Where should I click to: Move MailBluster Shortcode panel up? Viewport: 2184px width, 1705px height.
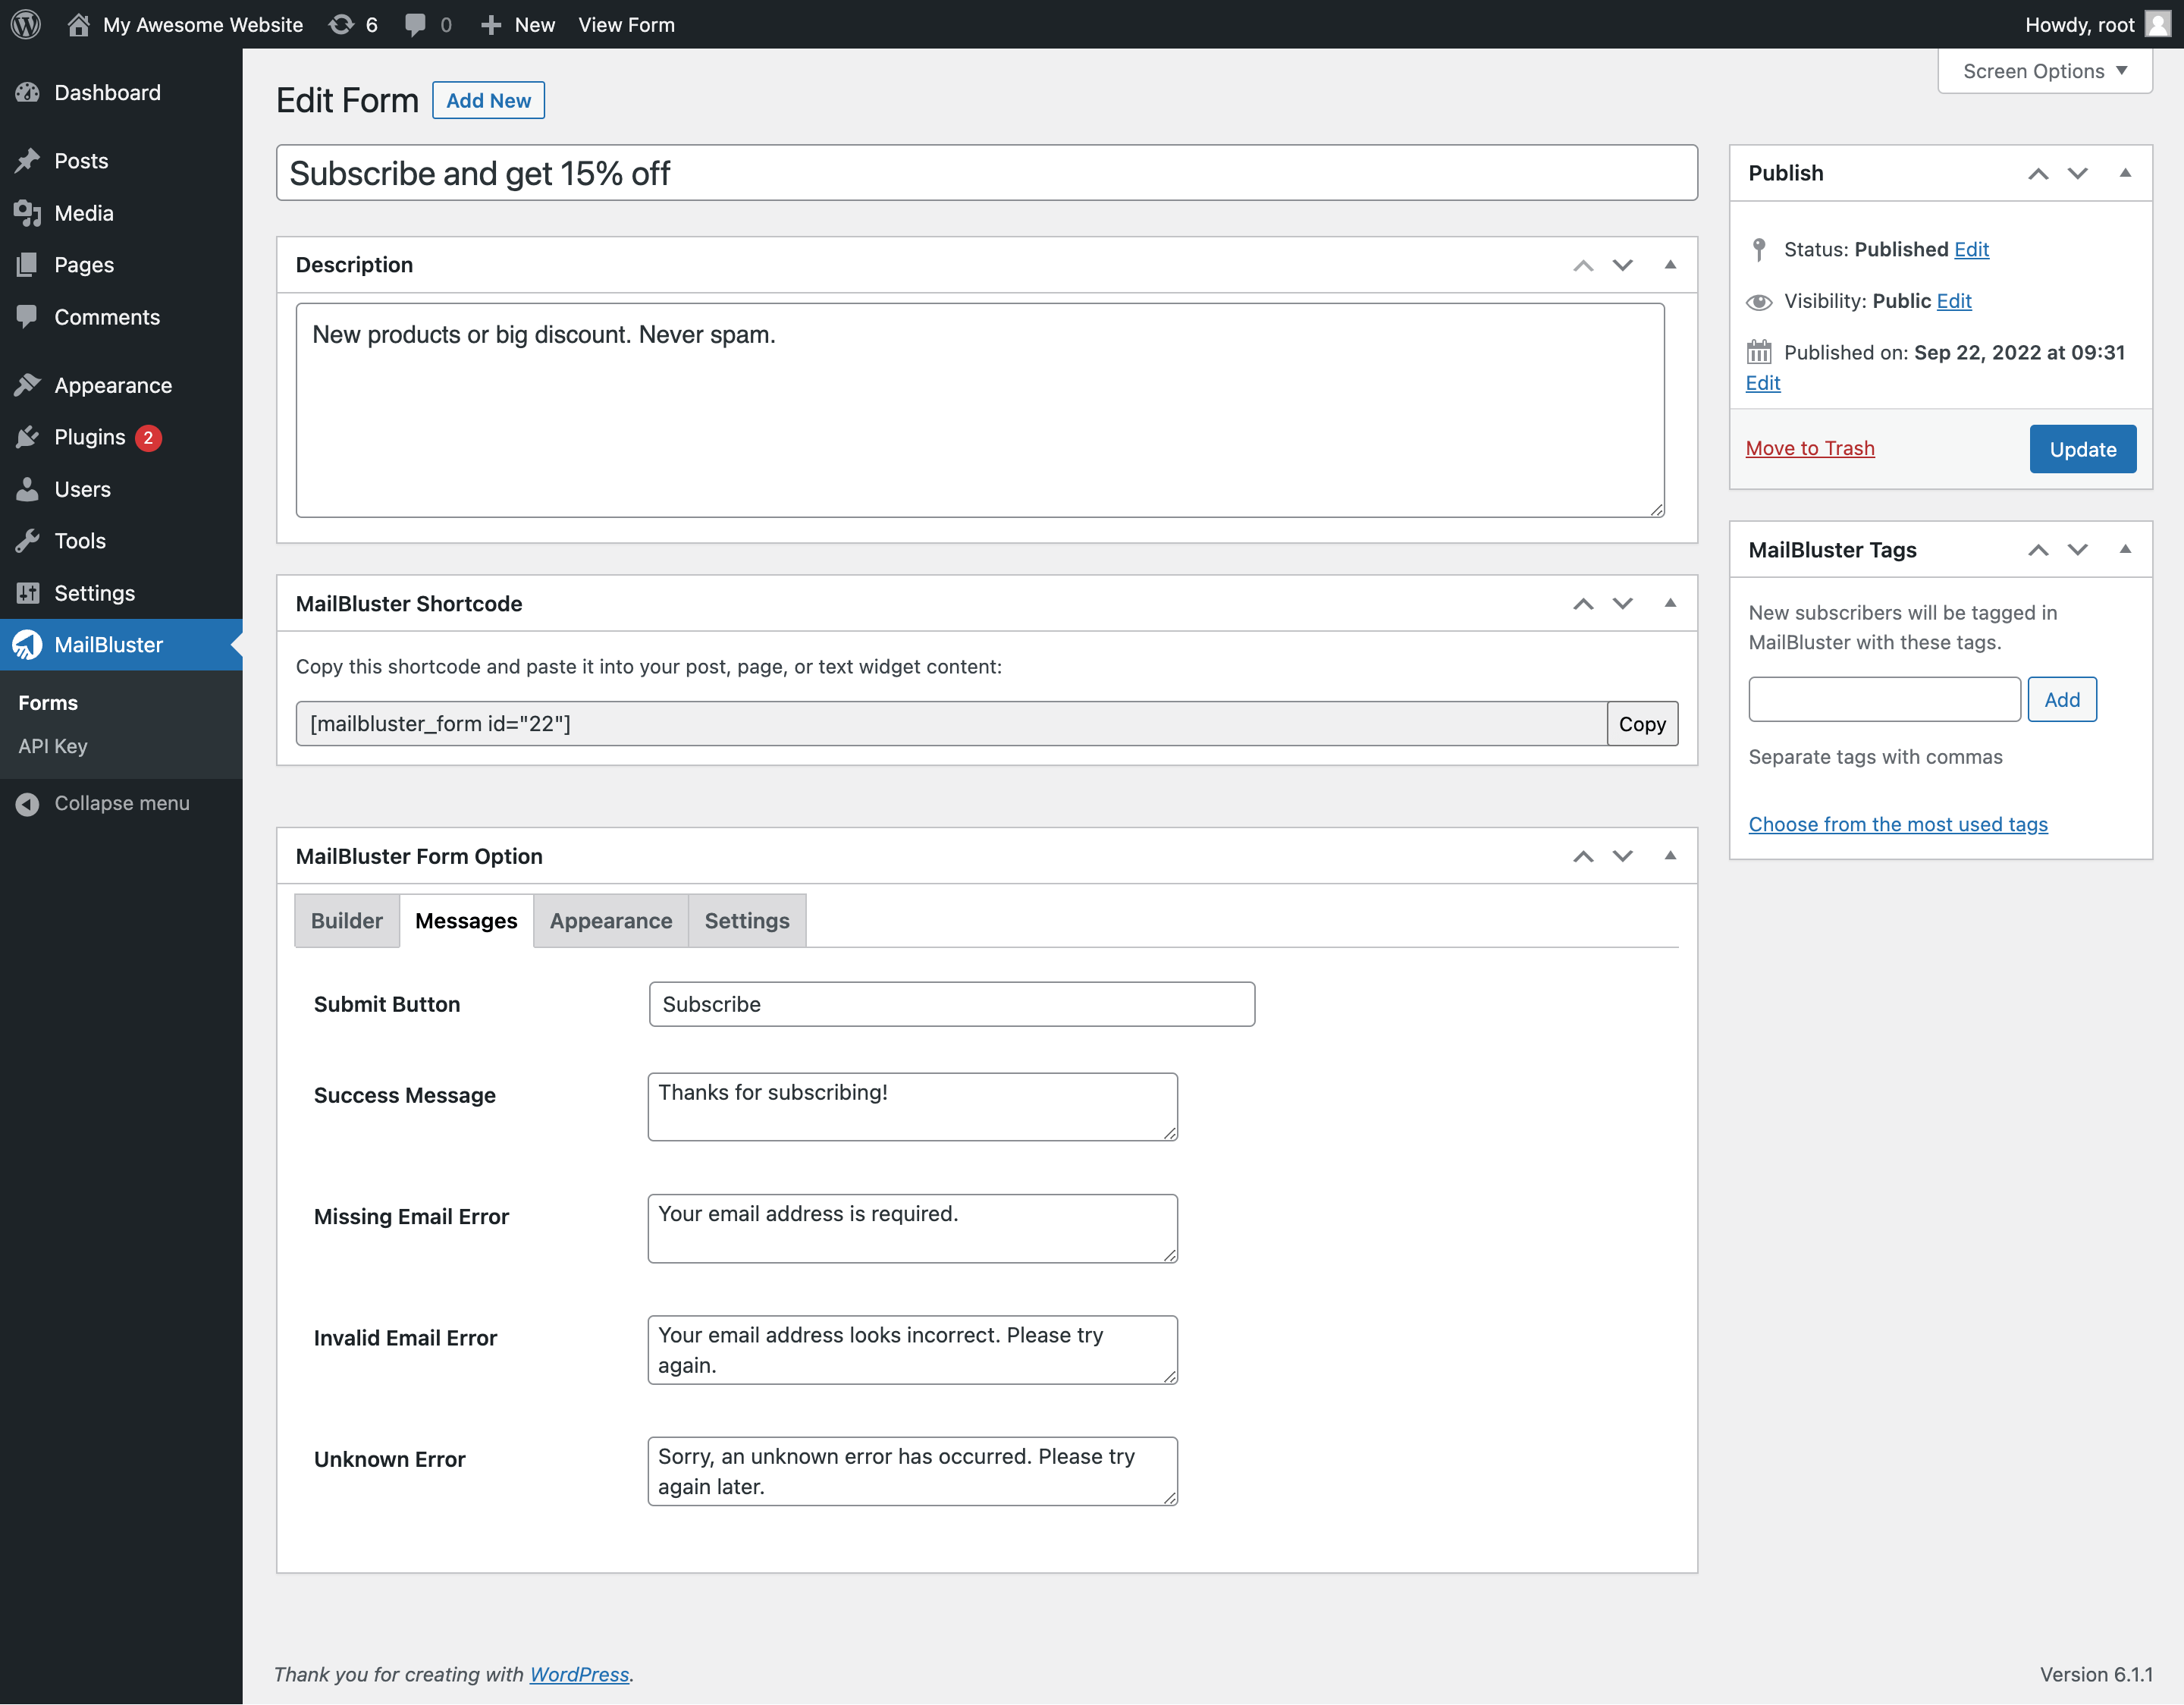coord(1583,604)
